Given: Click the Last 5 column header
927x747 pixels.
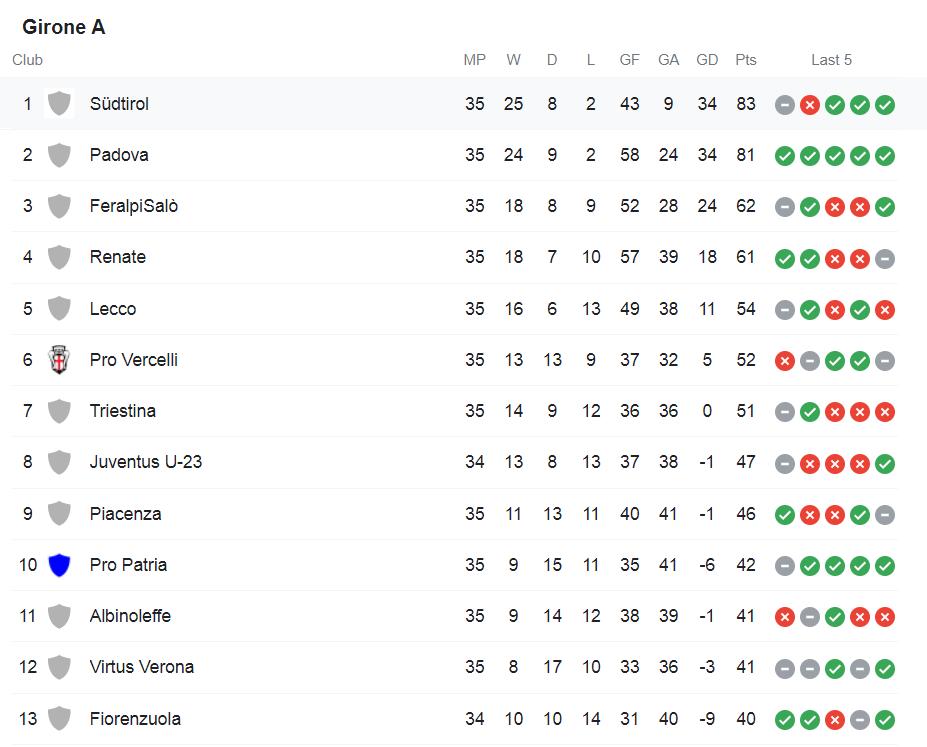Looking at the screenshot, I should [x=831, y=60].
